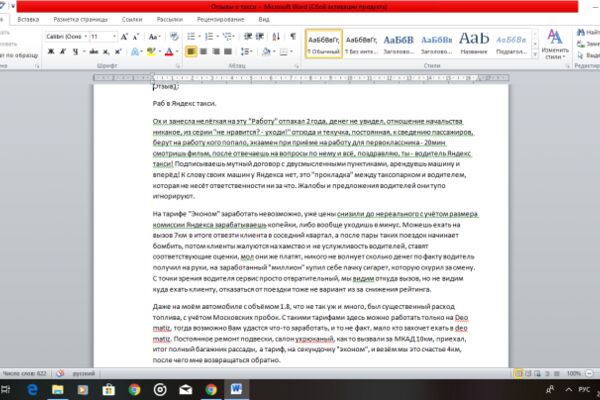The width and height of the screenshot is (600, 400).
Task: Click the Multilevel List icon
Action: (228, 37)
